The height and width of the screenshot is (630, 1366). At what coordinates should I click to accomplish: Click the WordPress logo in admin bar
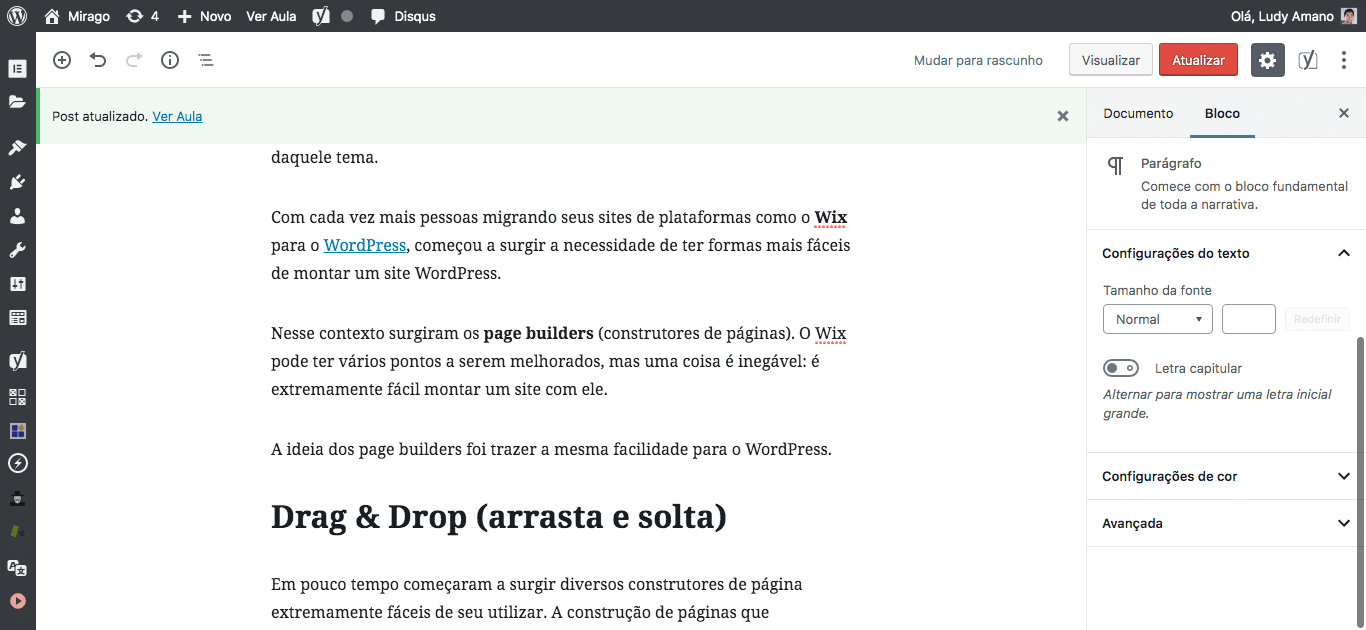coord(17,16)
